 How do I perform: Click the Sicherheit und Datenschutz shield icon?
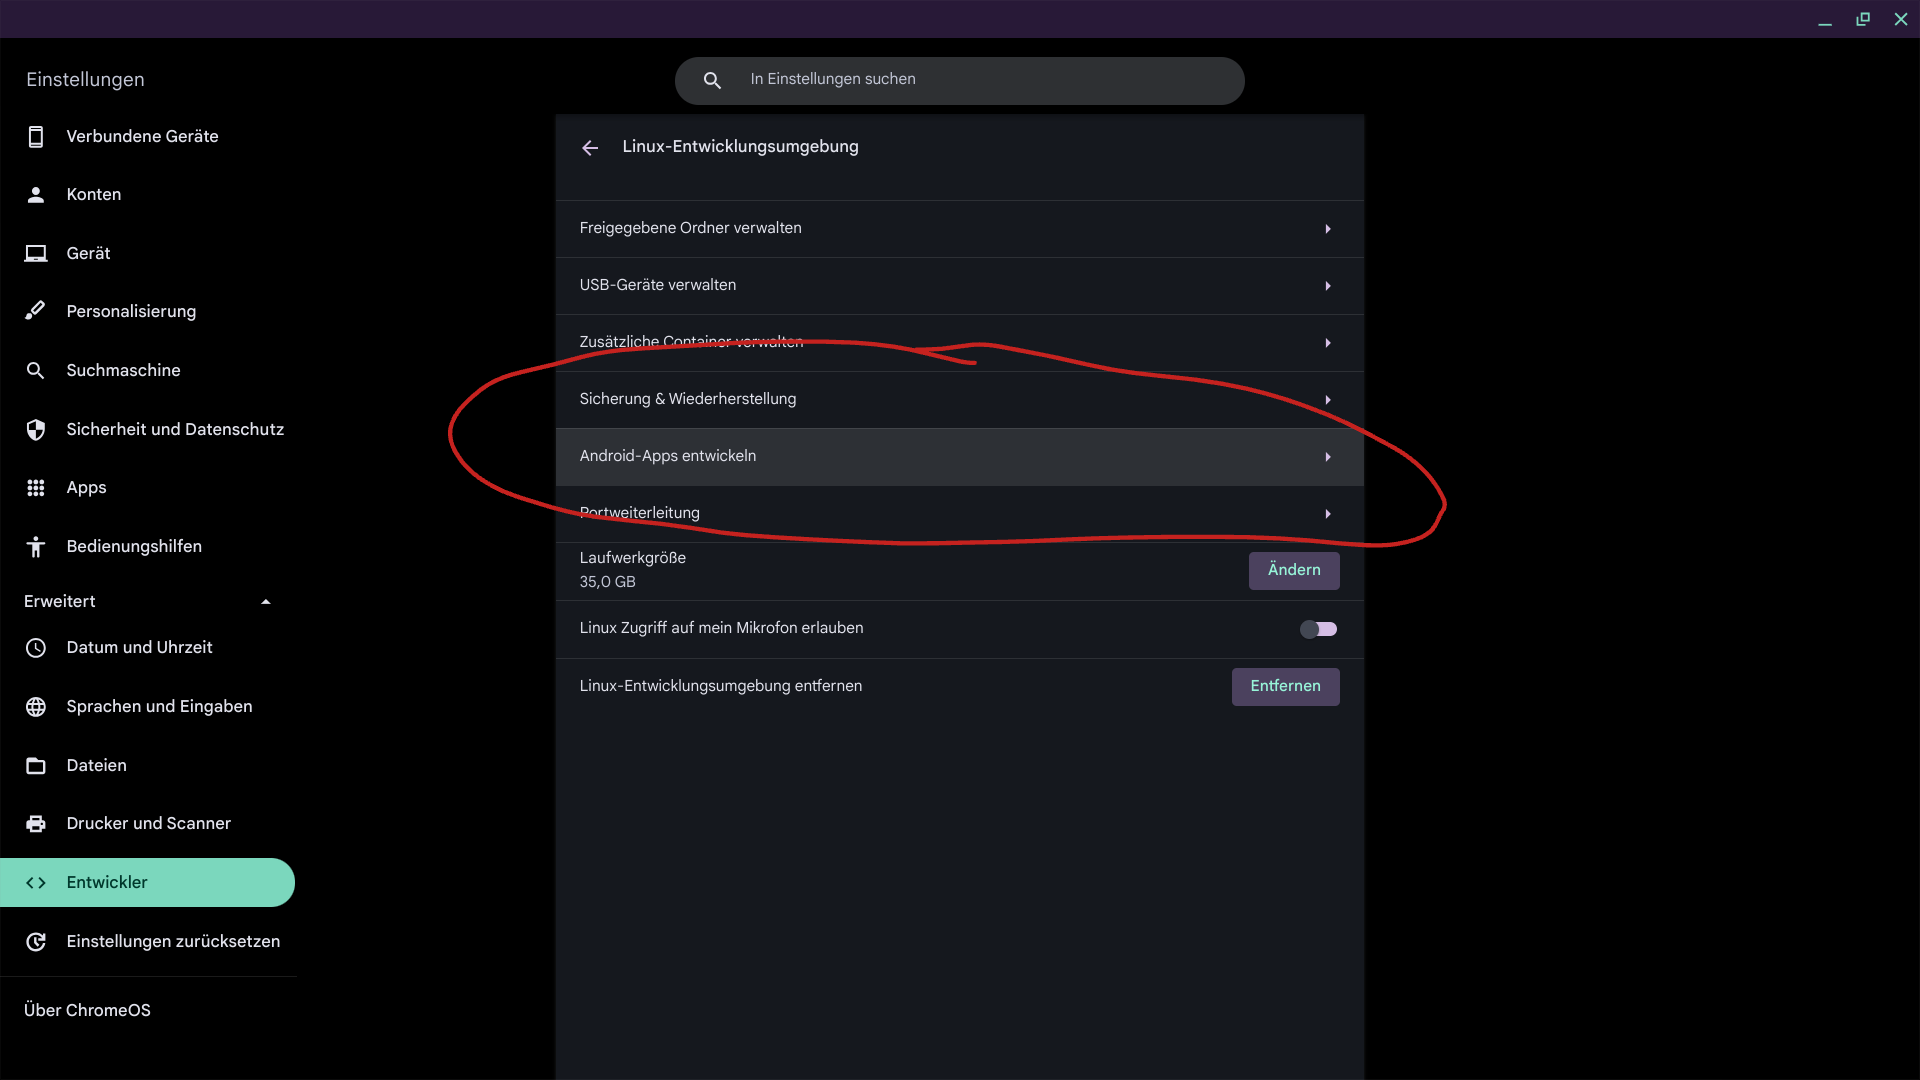click(x=36, y=429)
